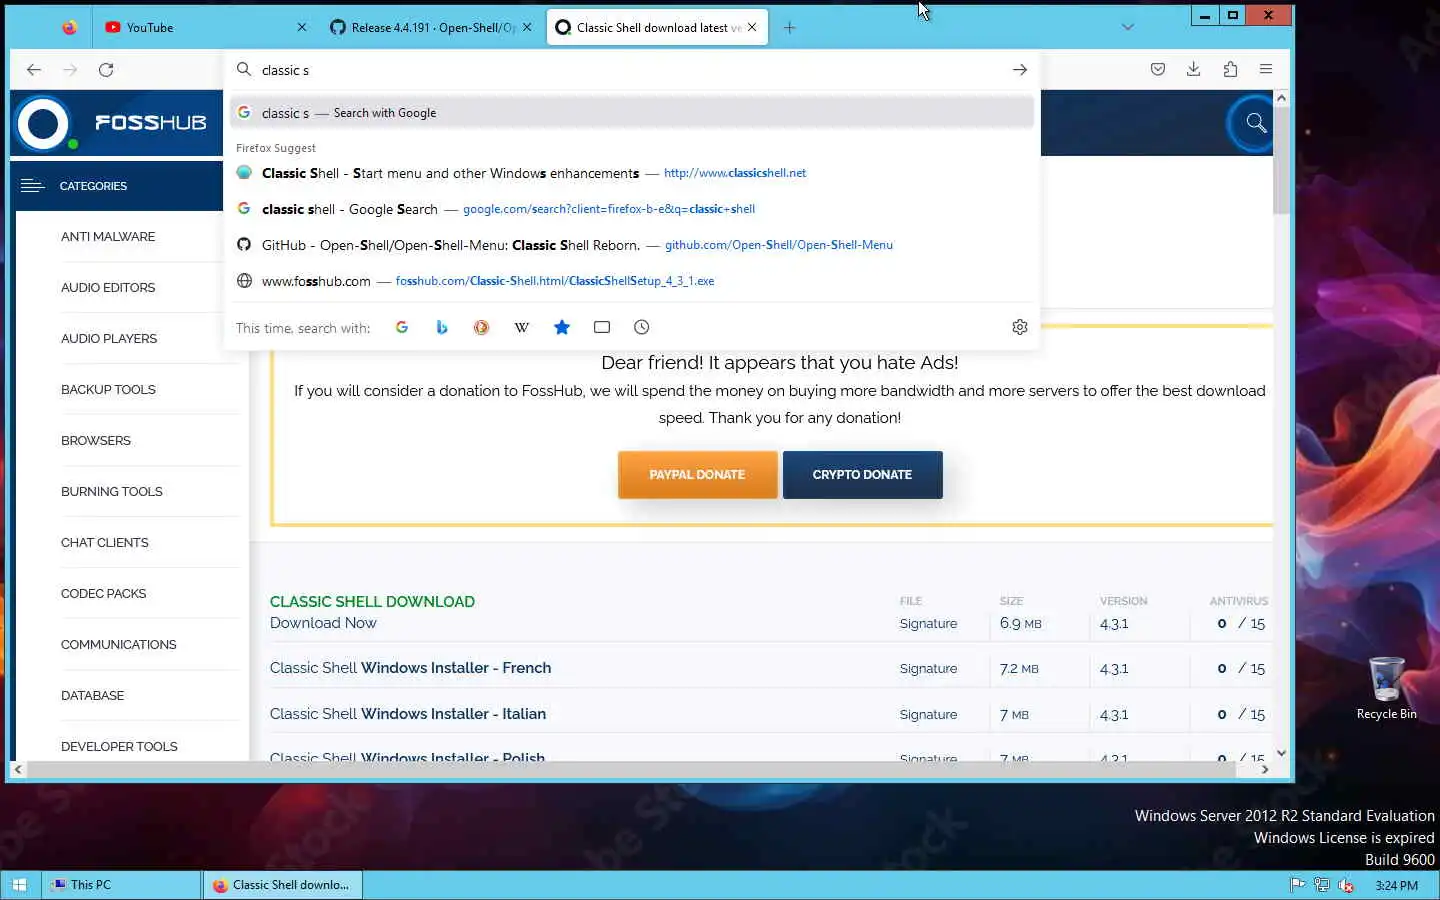Click the FossHub search magnifier icon
The height and width of the screenshot is (900, 1440).
coord(1256,123)
